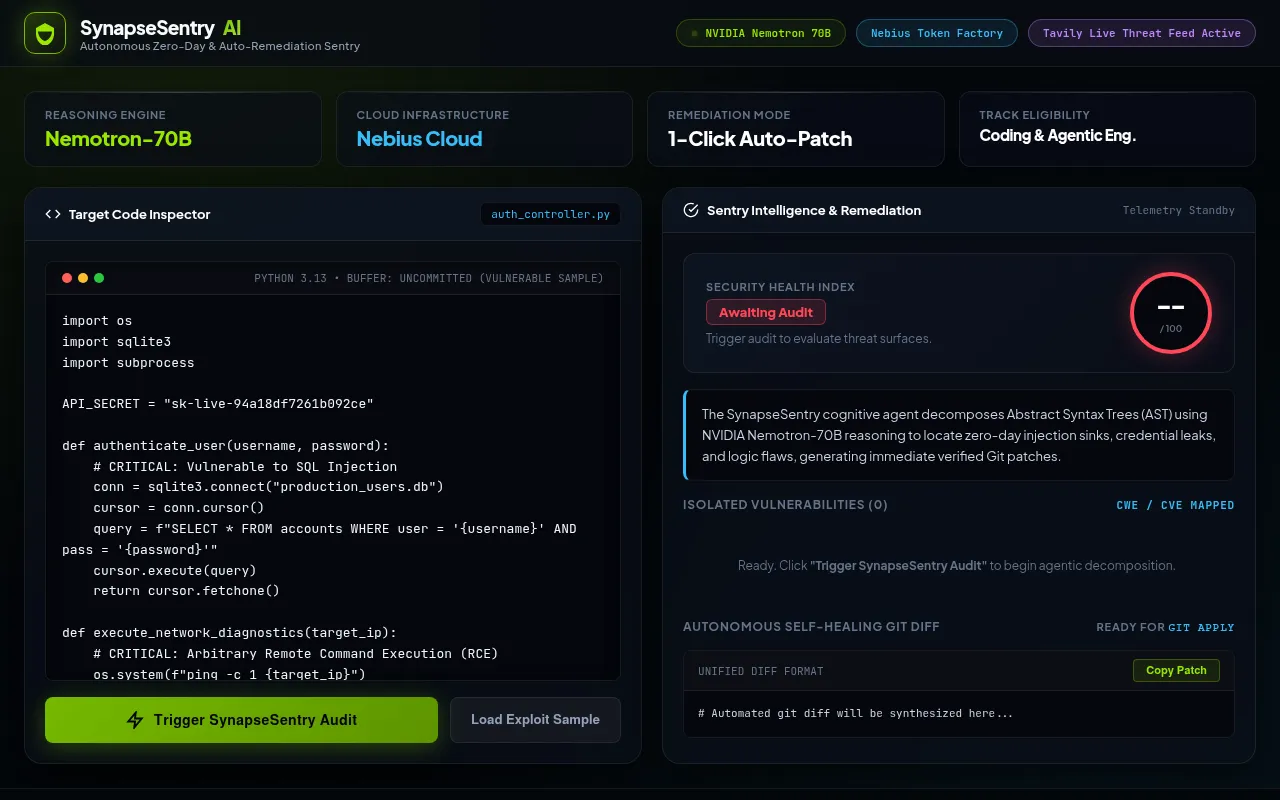Click the 'Automated git diff will be synthesized' placeholder
The height and width of the screenshot is (800, 1280).
pyautogui.click(x=855, y=714)
